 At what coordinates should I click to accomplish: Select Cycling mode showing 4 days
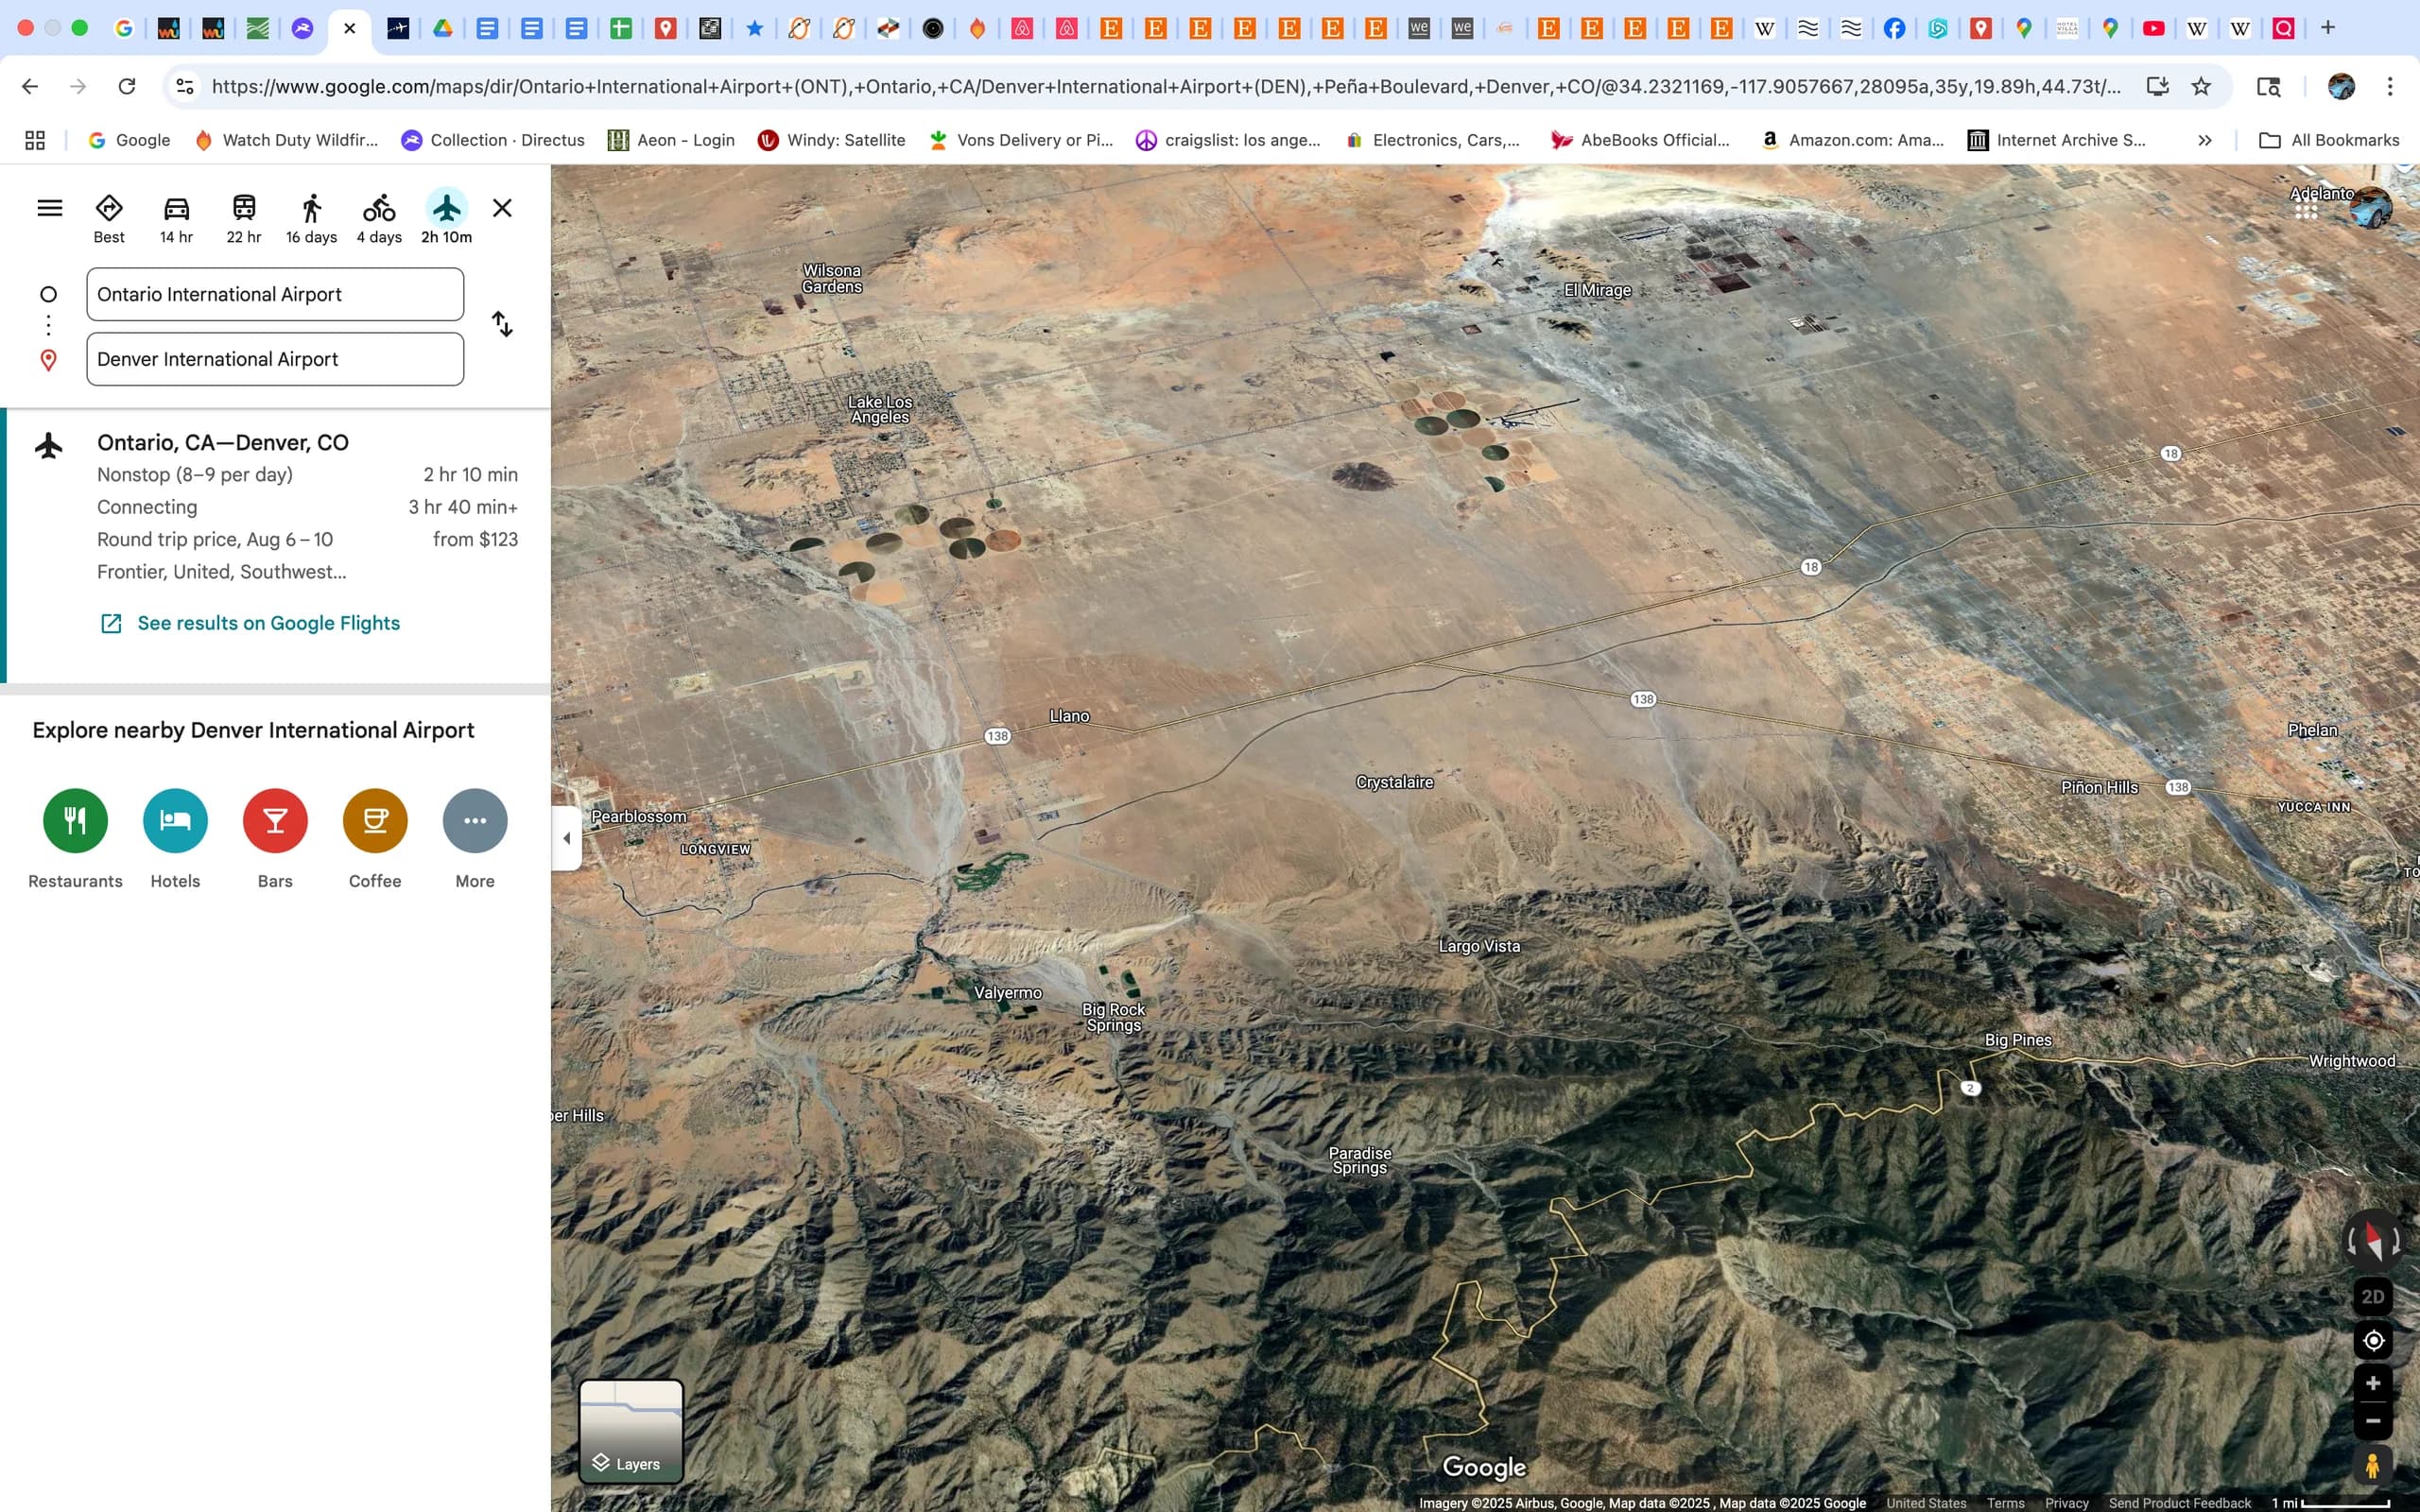pos(379,219)
